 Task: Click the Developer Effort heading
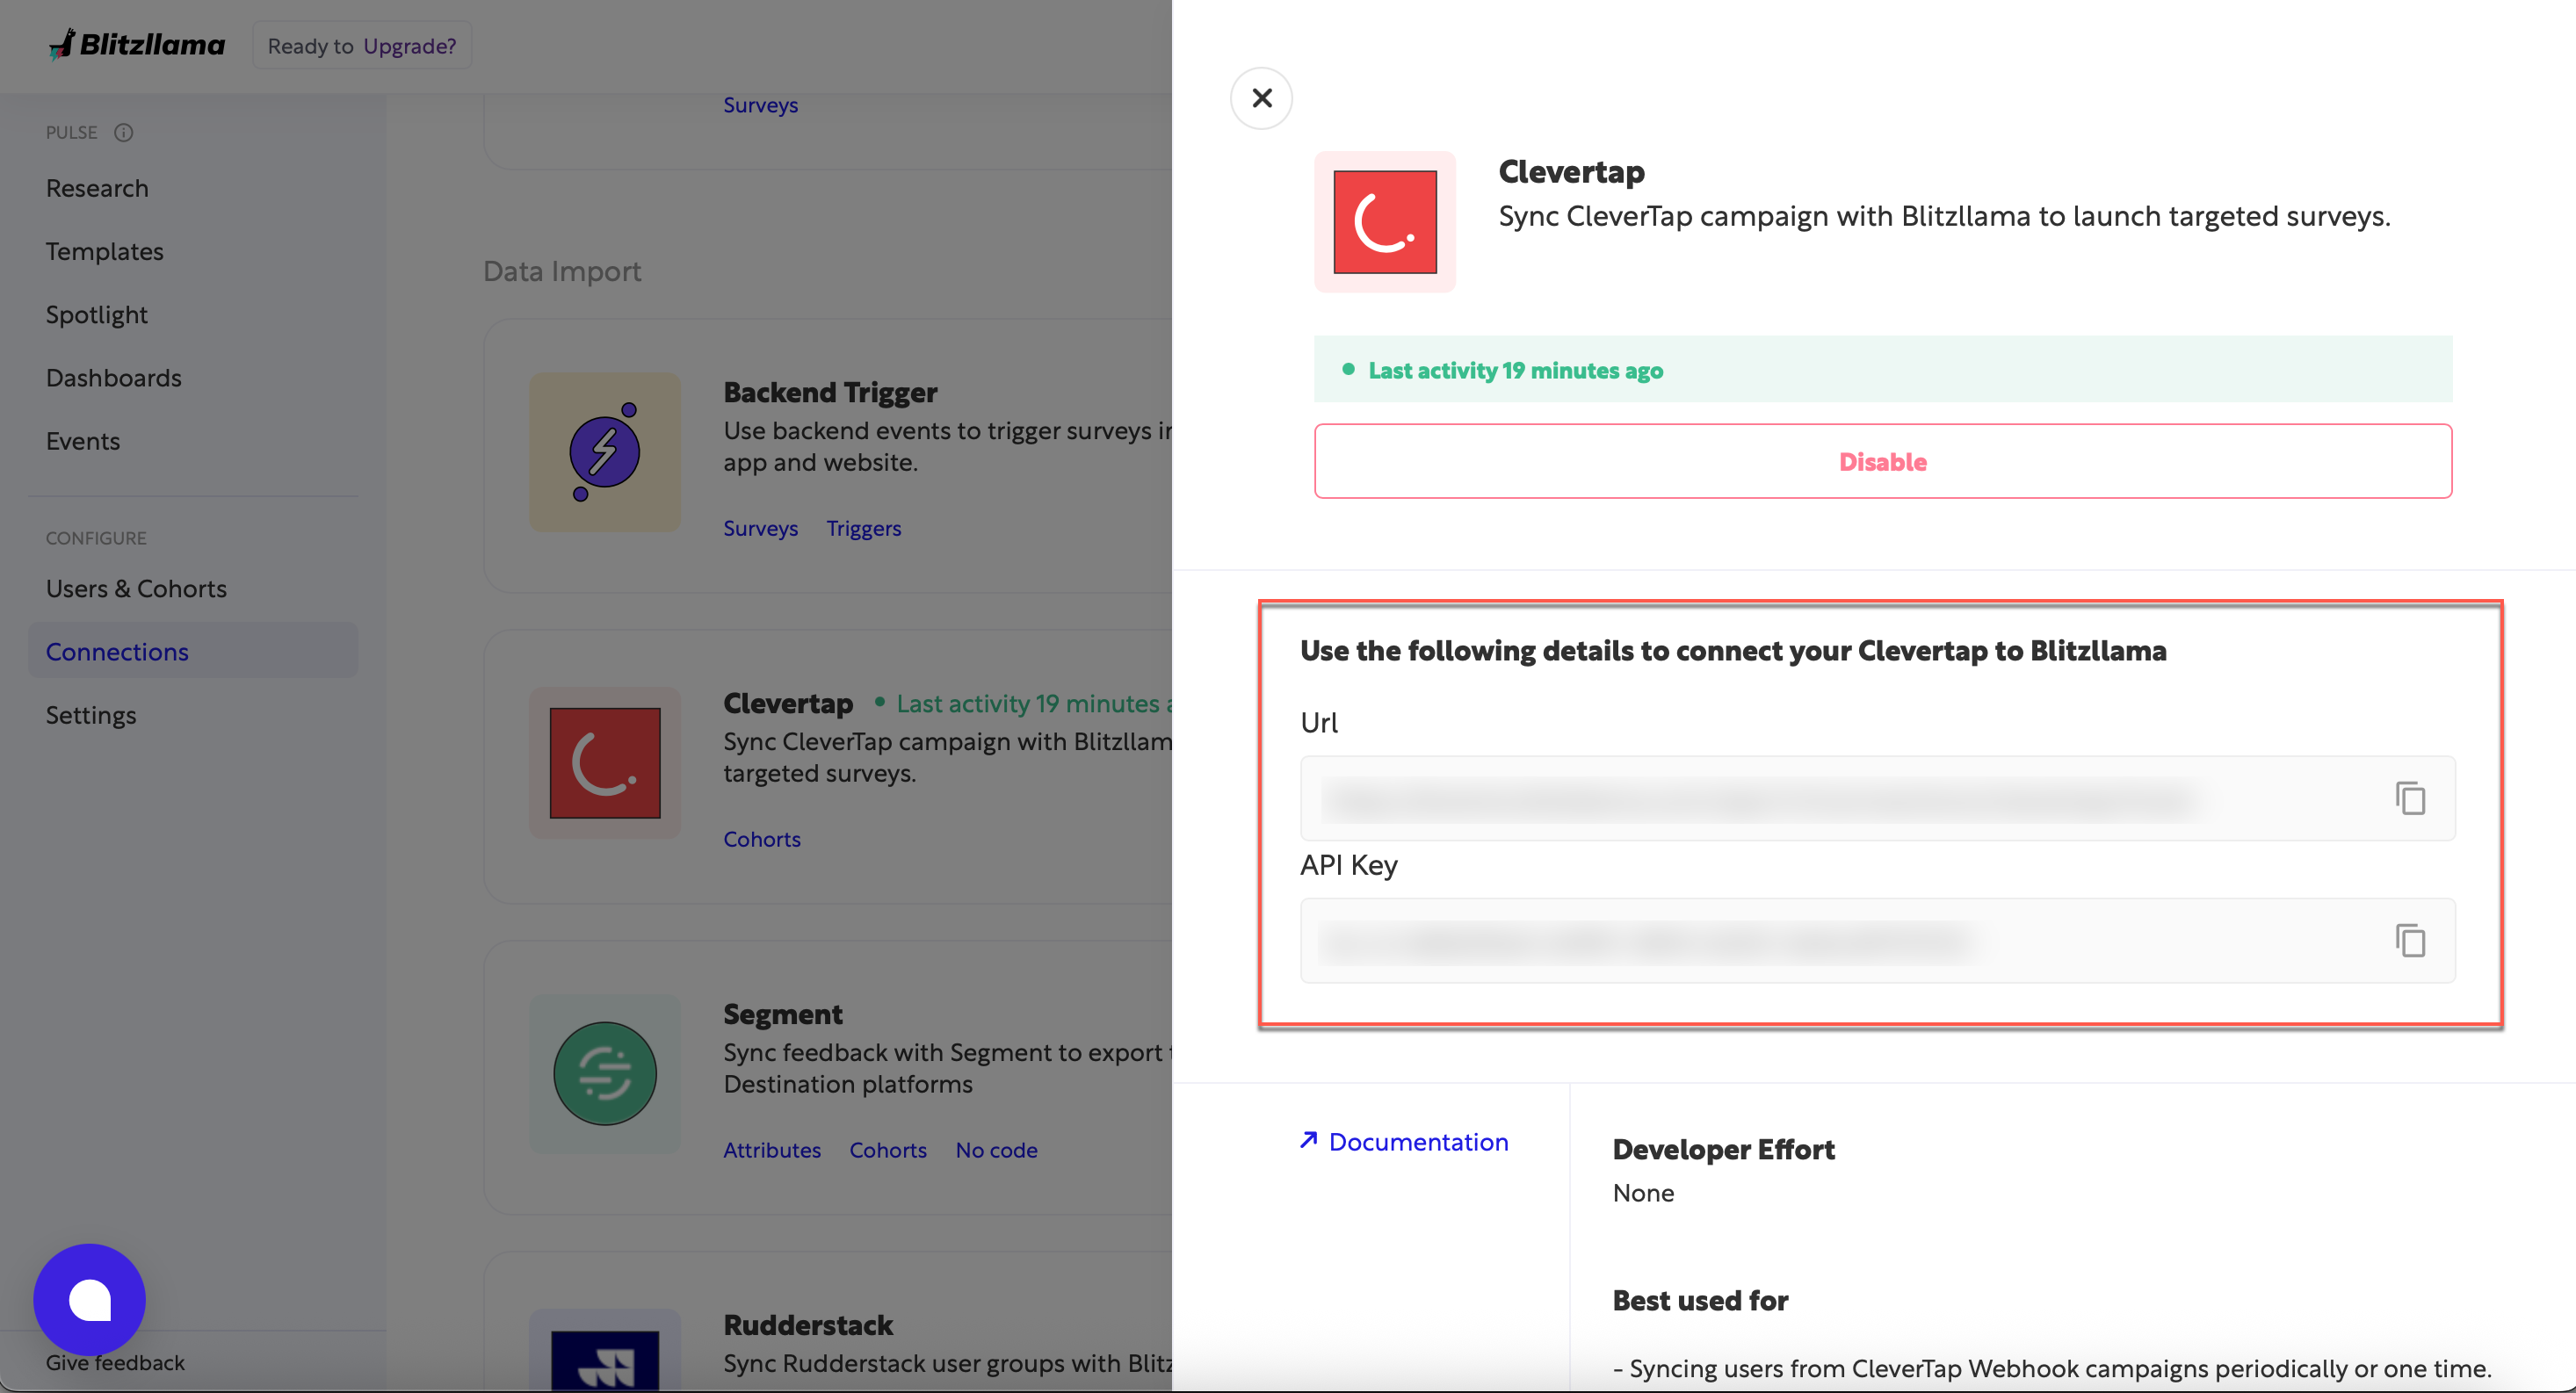(1723, 1149)
